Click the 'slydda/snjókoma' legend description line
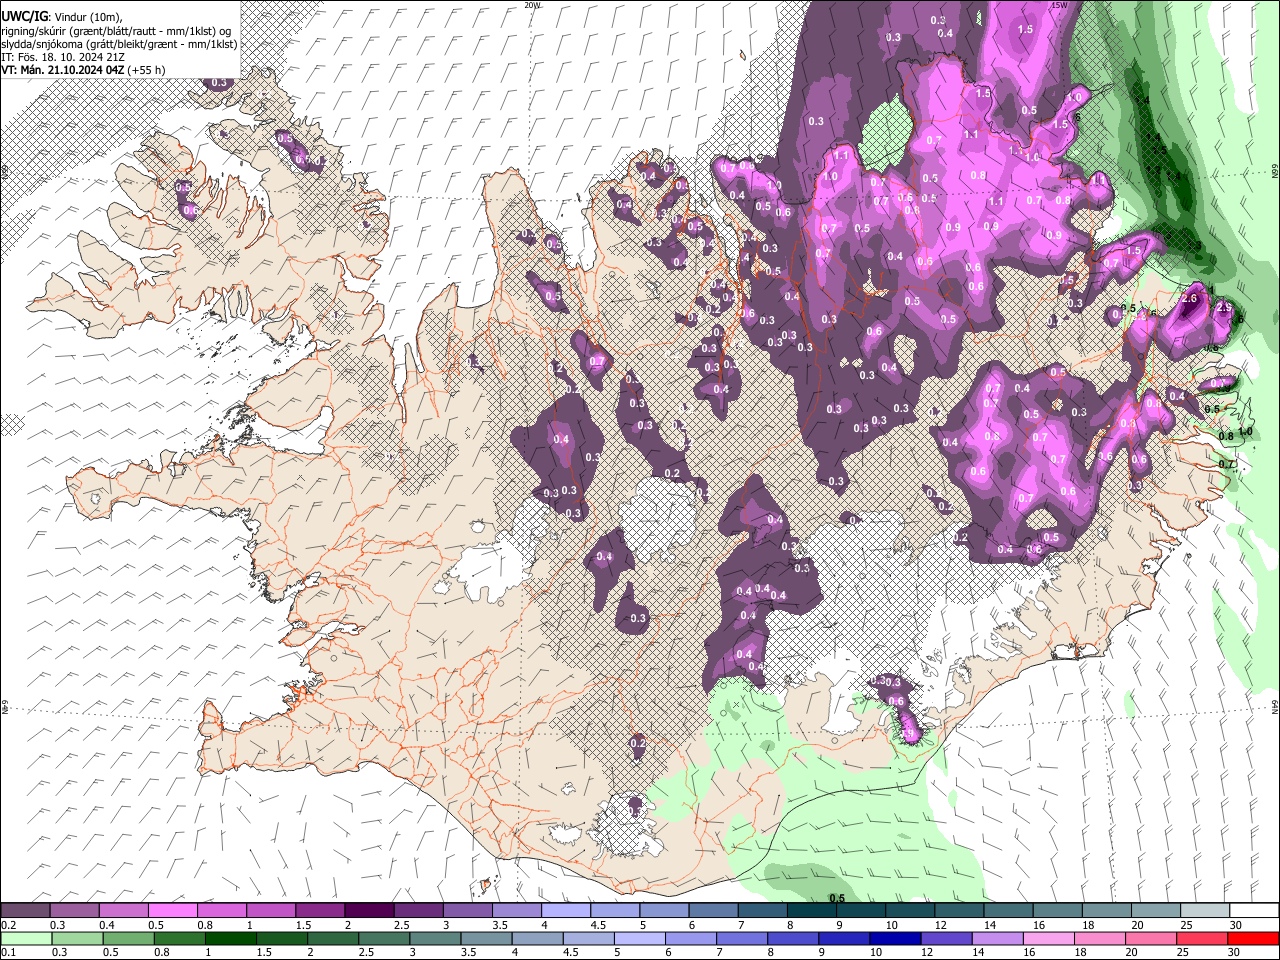1280x960 pixels. (119, 44)
